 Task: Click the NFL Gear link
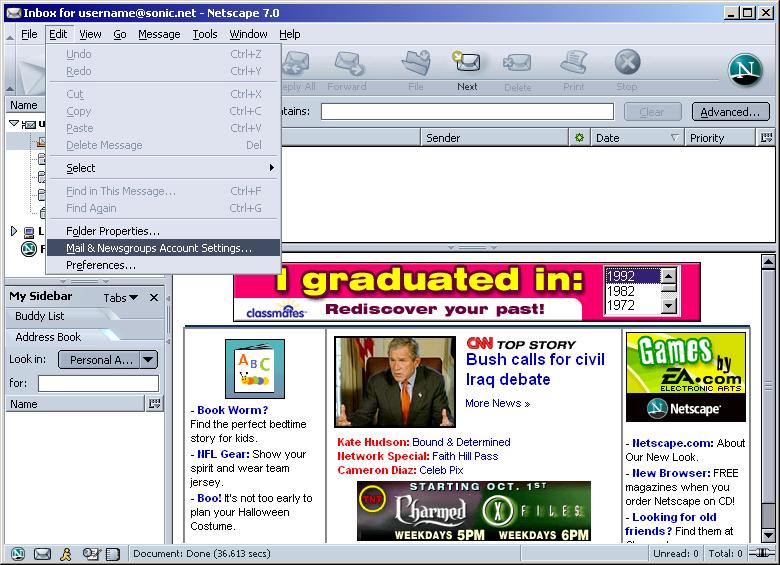223,454
